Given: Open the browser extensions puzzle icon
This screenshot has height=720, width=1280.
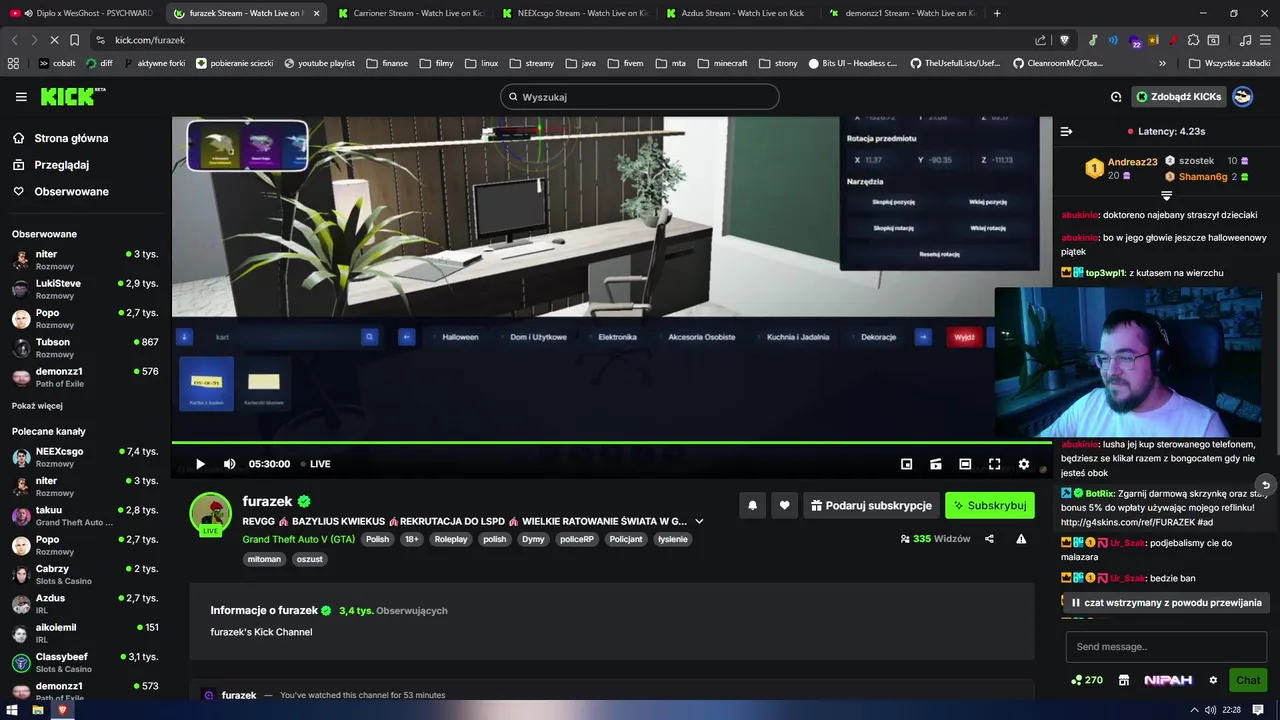Looking at the screenshot, I should click(x=1193, y=40).
